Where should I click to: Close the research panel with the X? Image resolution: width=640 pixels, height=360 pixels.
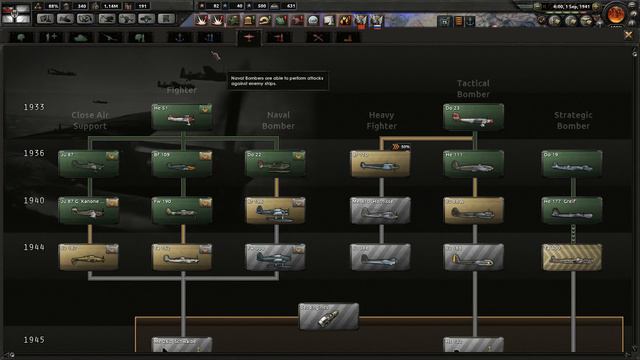628,36
